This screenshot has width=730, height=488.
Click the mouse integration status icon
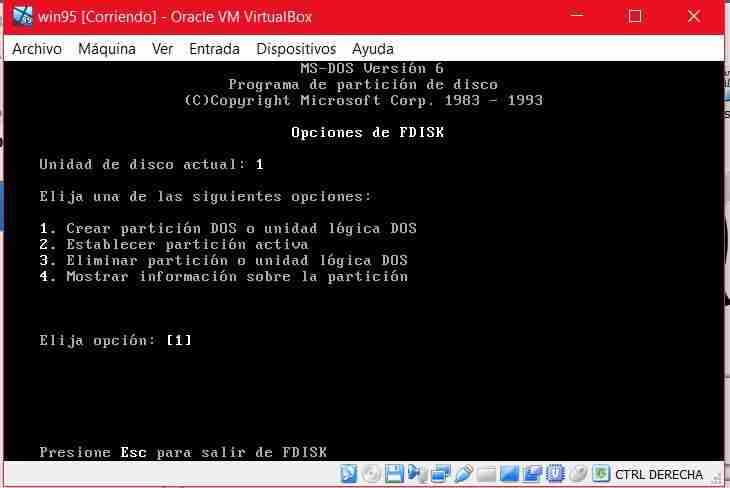coord(579,474)
